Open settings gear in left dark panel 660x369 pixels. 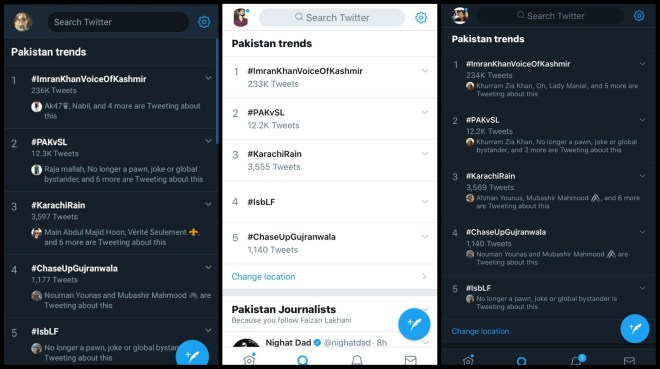(204, 22)
